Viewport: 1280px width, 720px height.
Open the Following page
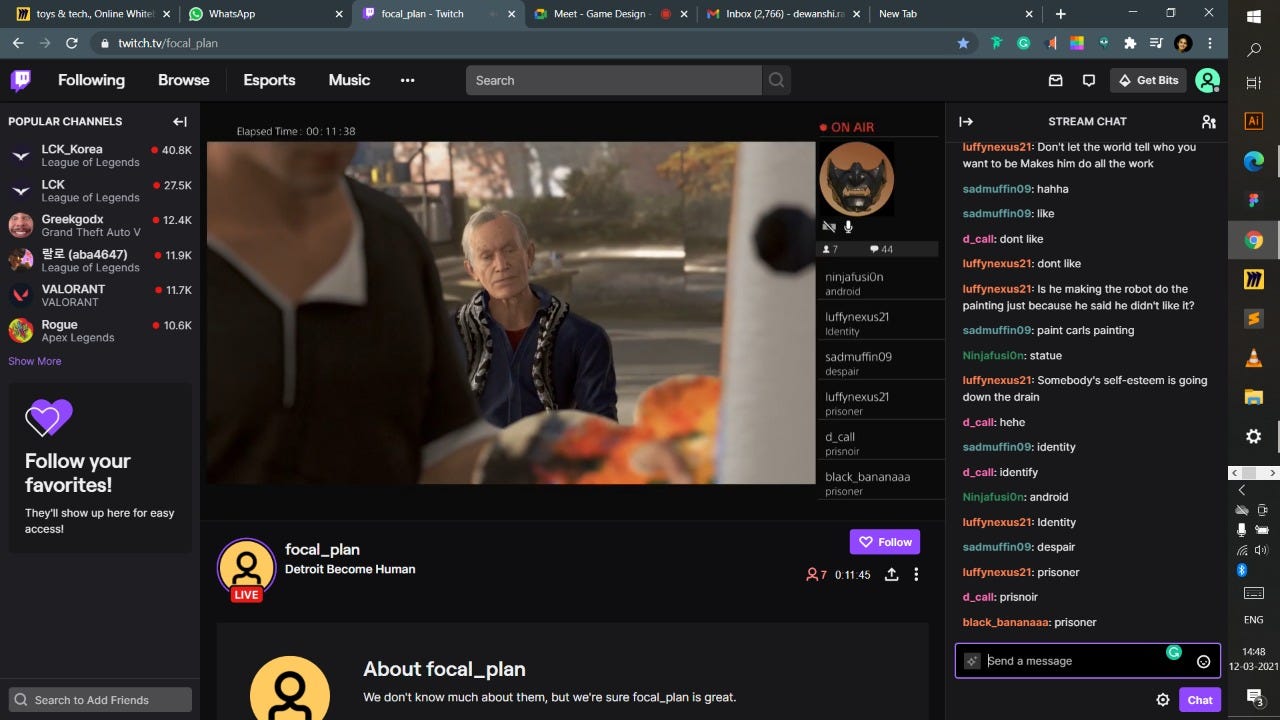click(91, 80)
